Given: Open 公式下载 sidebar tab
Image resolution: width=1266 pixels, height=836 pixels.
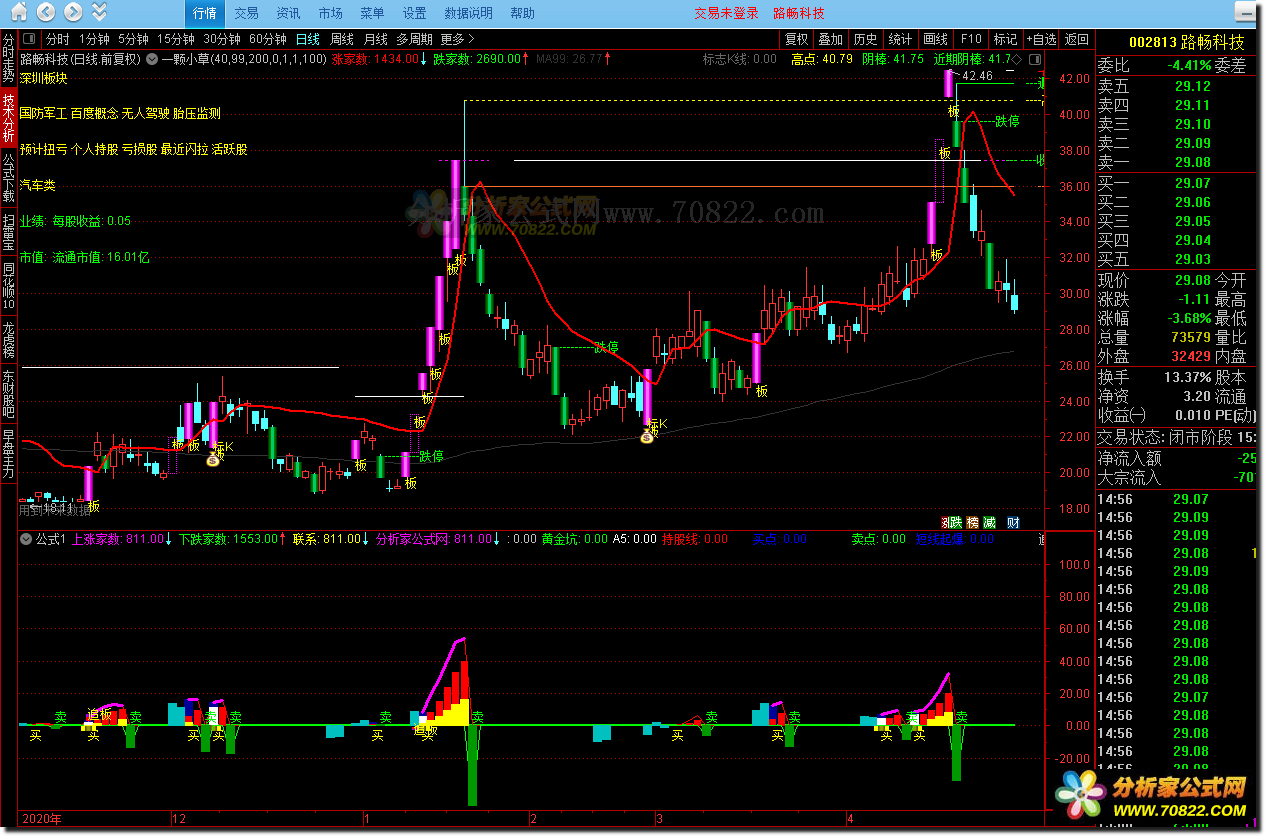Looking at the screenshot, I should click(x=9, y=178).
